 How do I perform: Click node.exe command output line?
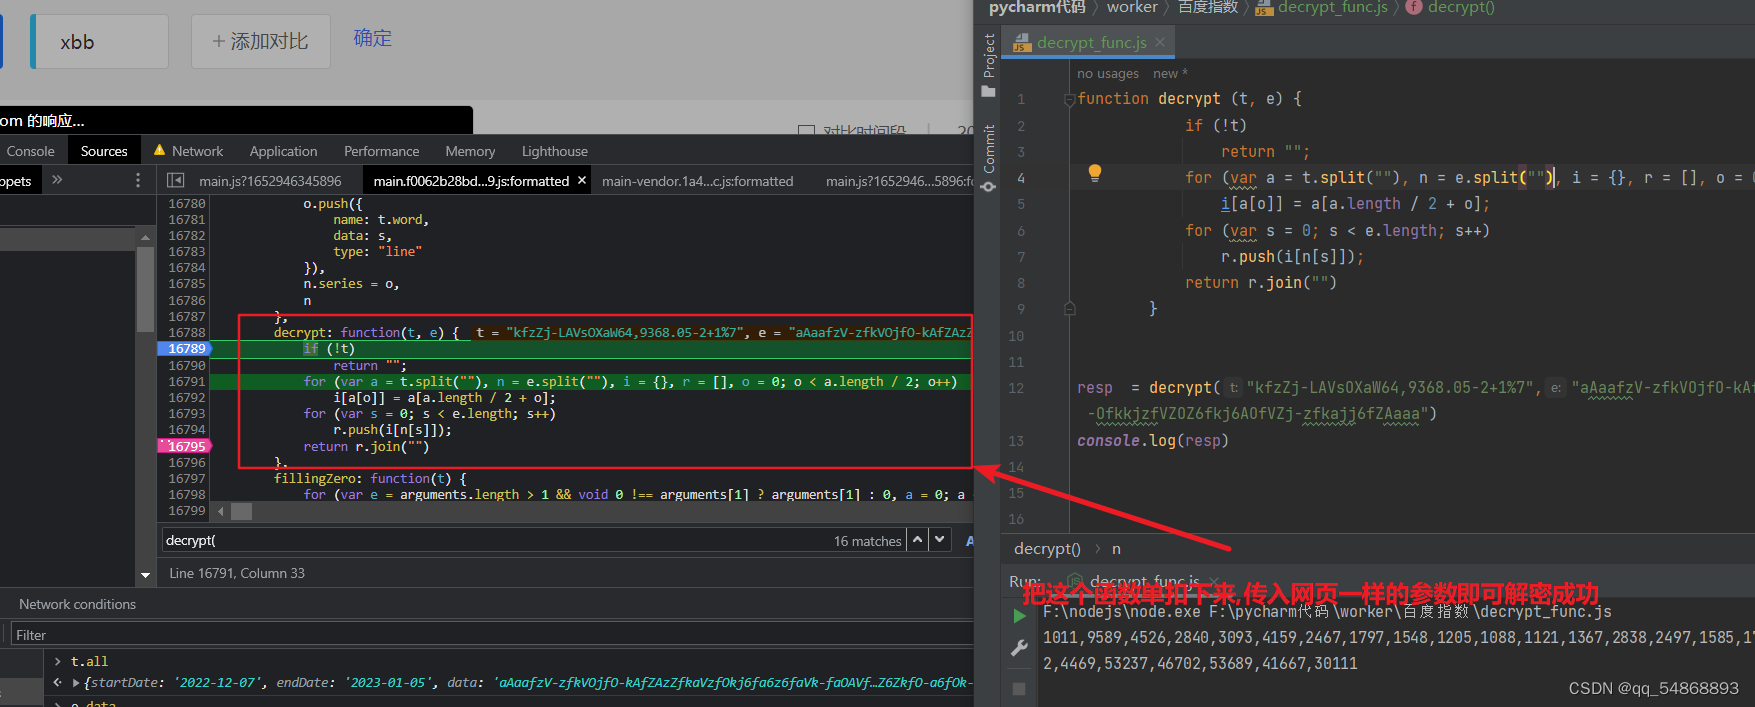[x=1327, y=611]
